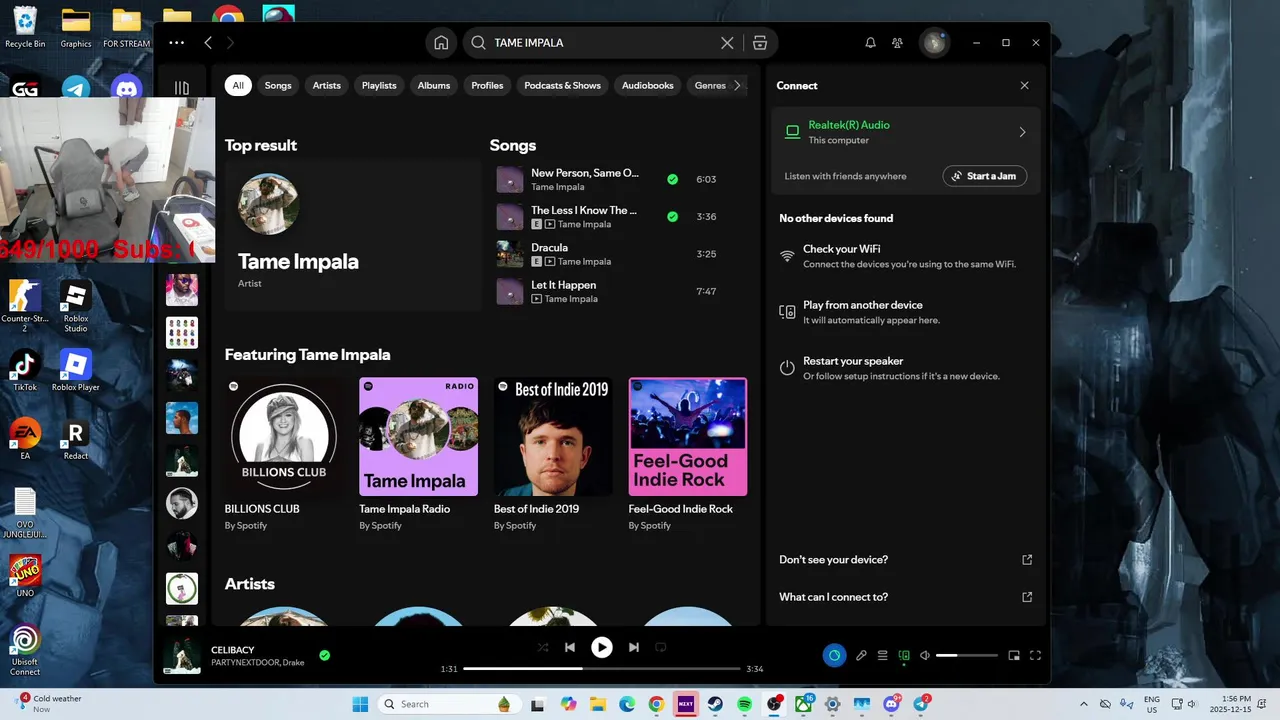
Task: Open the notifications bell
Action: point(870,43)
